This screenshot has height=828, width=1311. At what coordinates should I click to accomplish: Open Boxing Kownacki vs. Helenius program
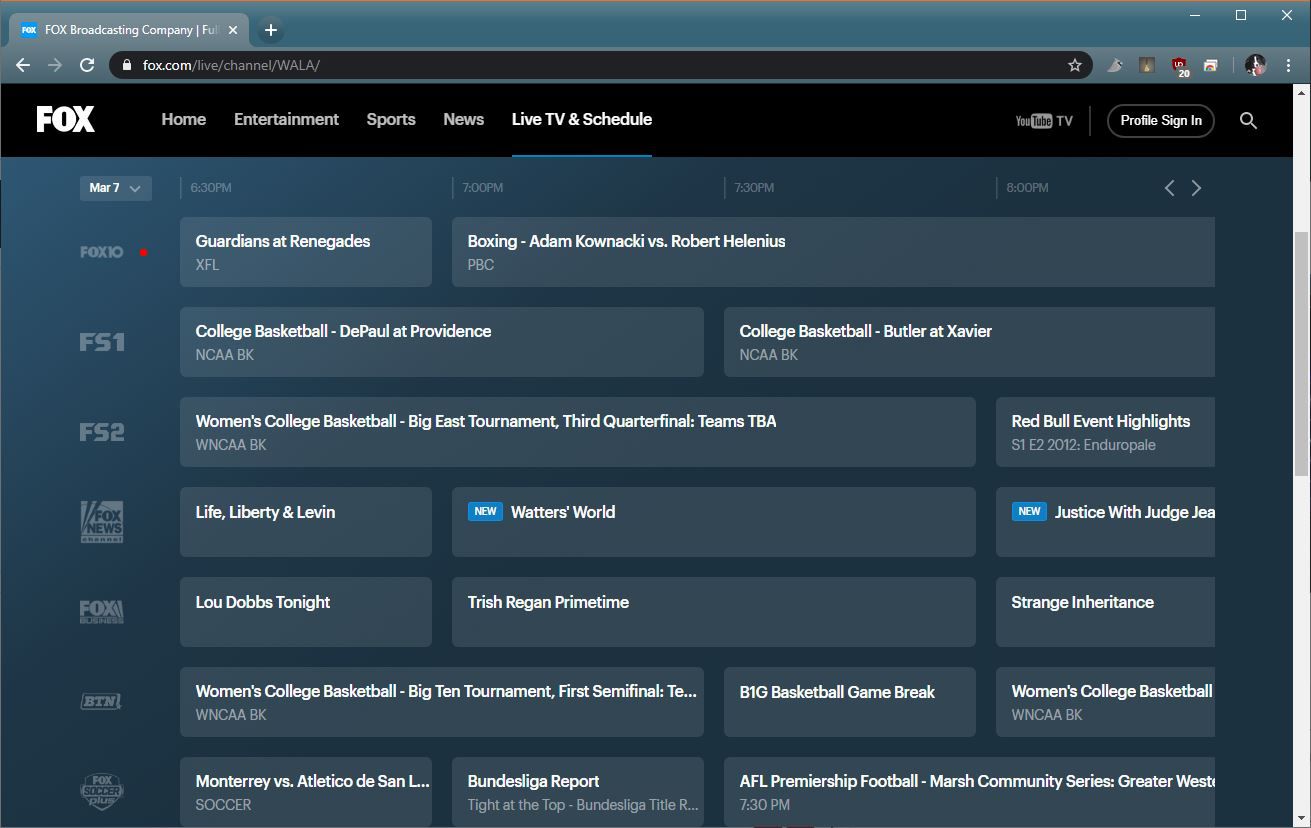tap(833, 252)
